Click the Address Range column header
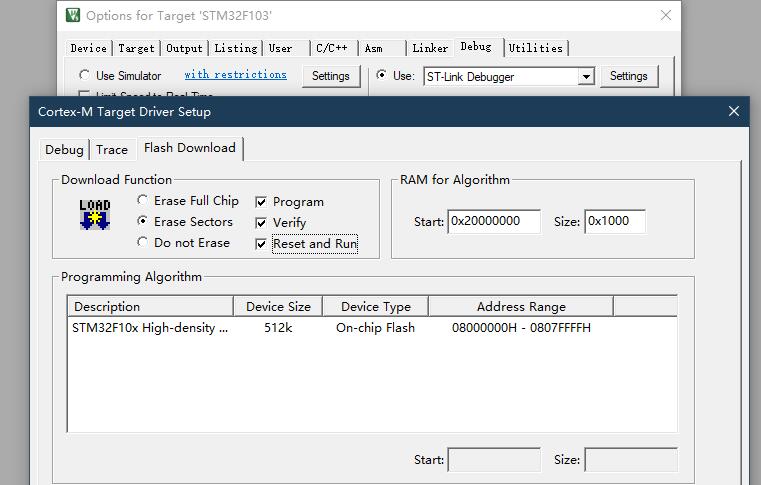The width and height of the screenshot is (761, 485). coord(521,306)
